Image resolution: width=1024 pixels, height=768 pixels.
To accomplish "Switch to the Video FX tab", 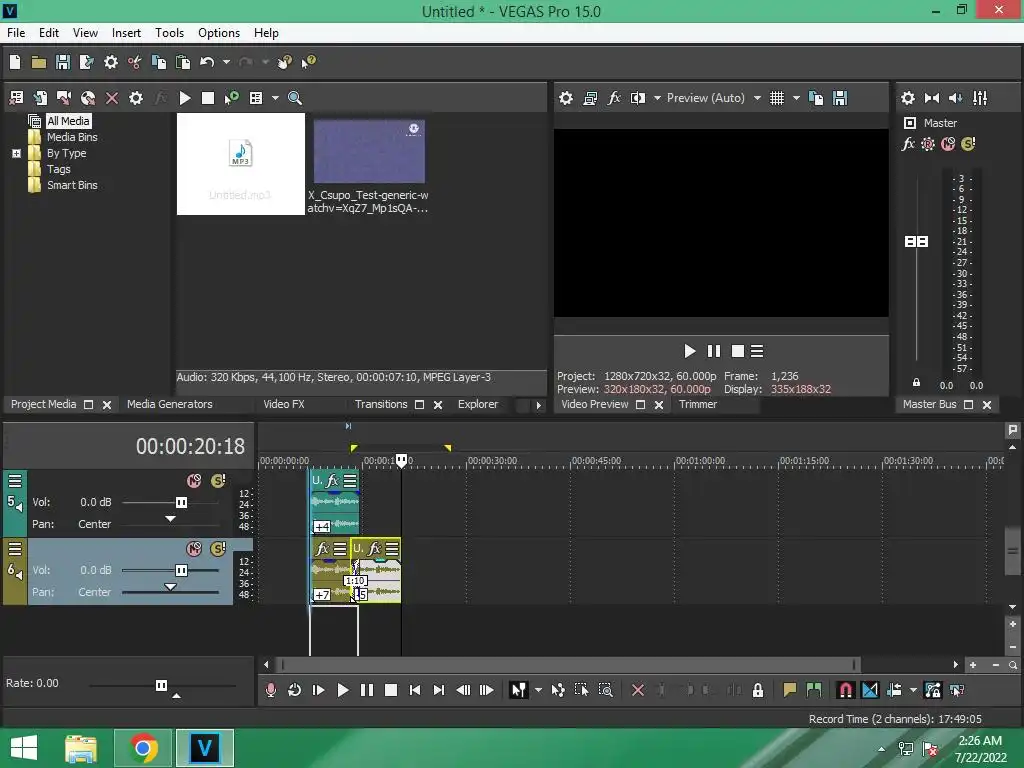I will 284,404.
